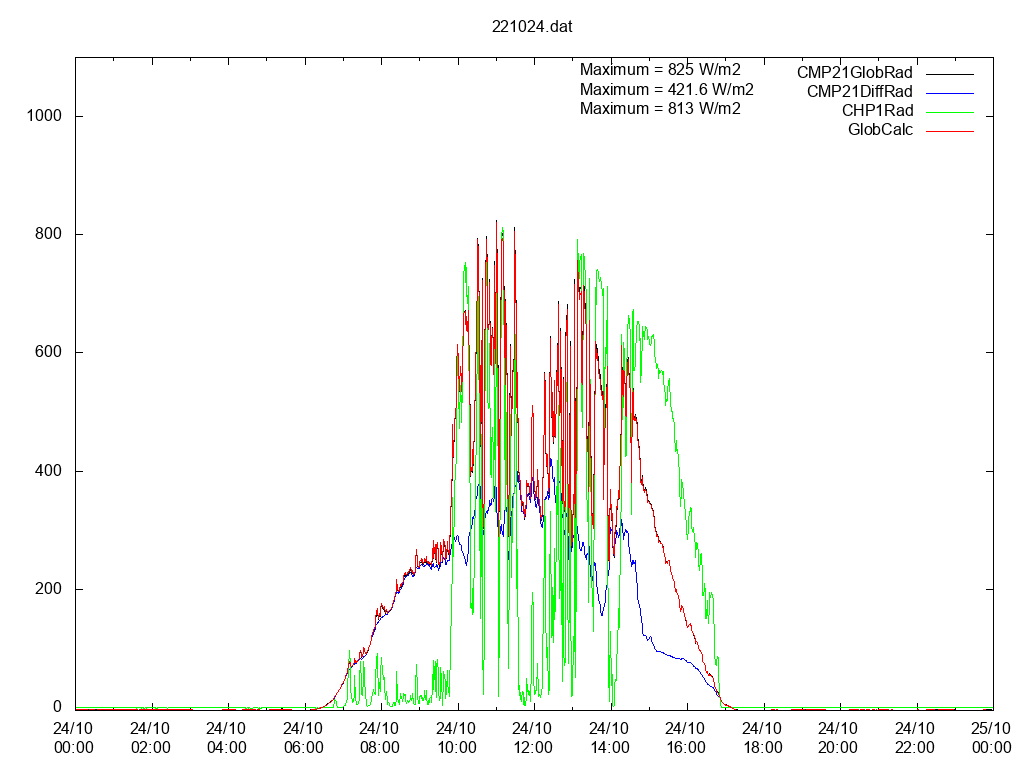Screen dimensions: 1024x768
Task: Click the plot title 221024.dat
Action: click(x=532, y=27)
